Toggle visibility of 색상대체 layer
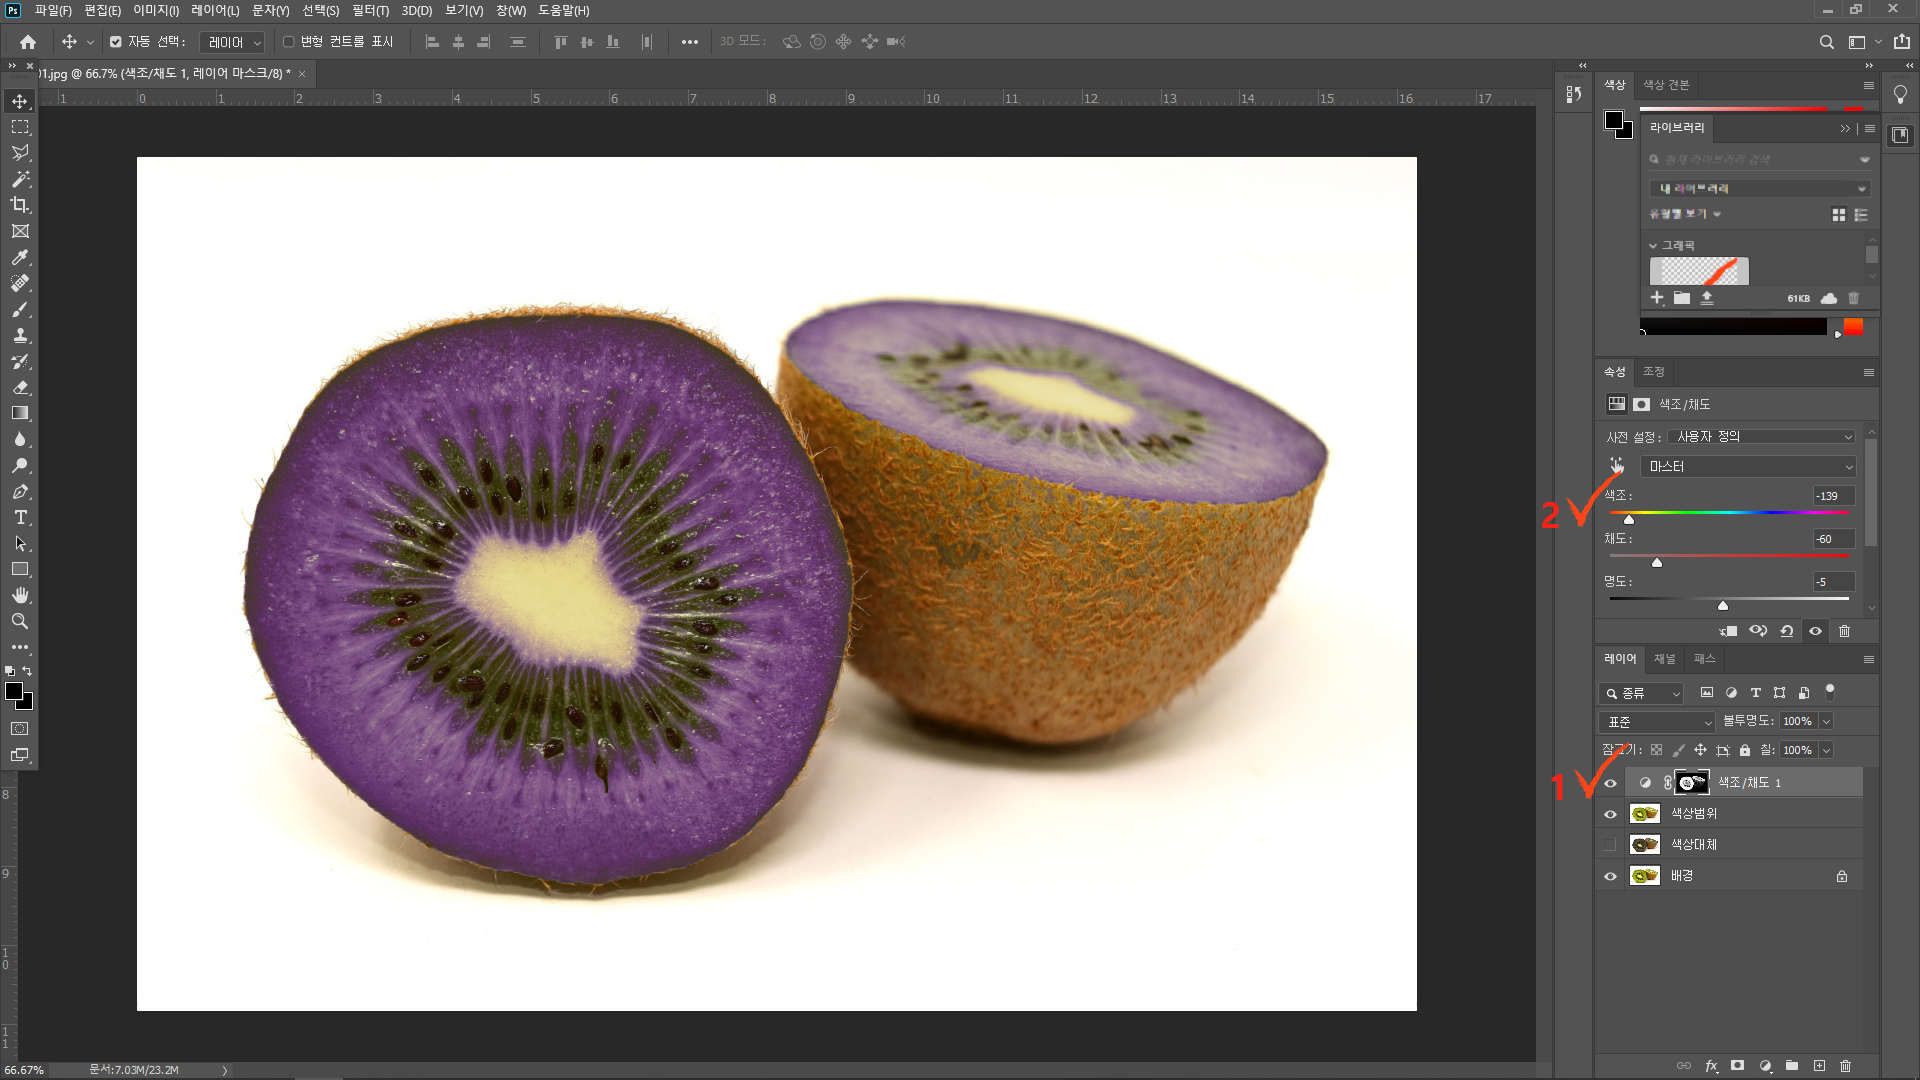Image resolution: width=1920 pixels, height=1080 pixels. tap(1610, 845)
